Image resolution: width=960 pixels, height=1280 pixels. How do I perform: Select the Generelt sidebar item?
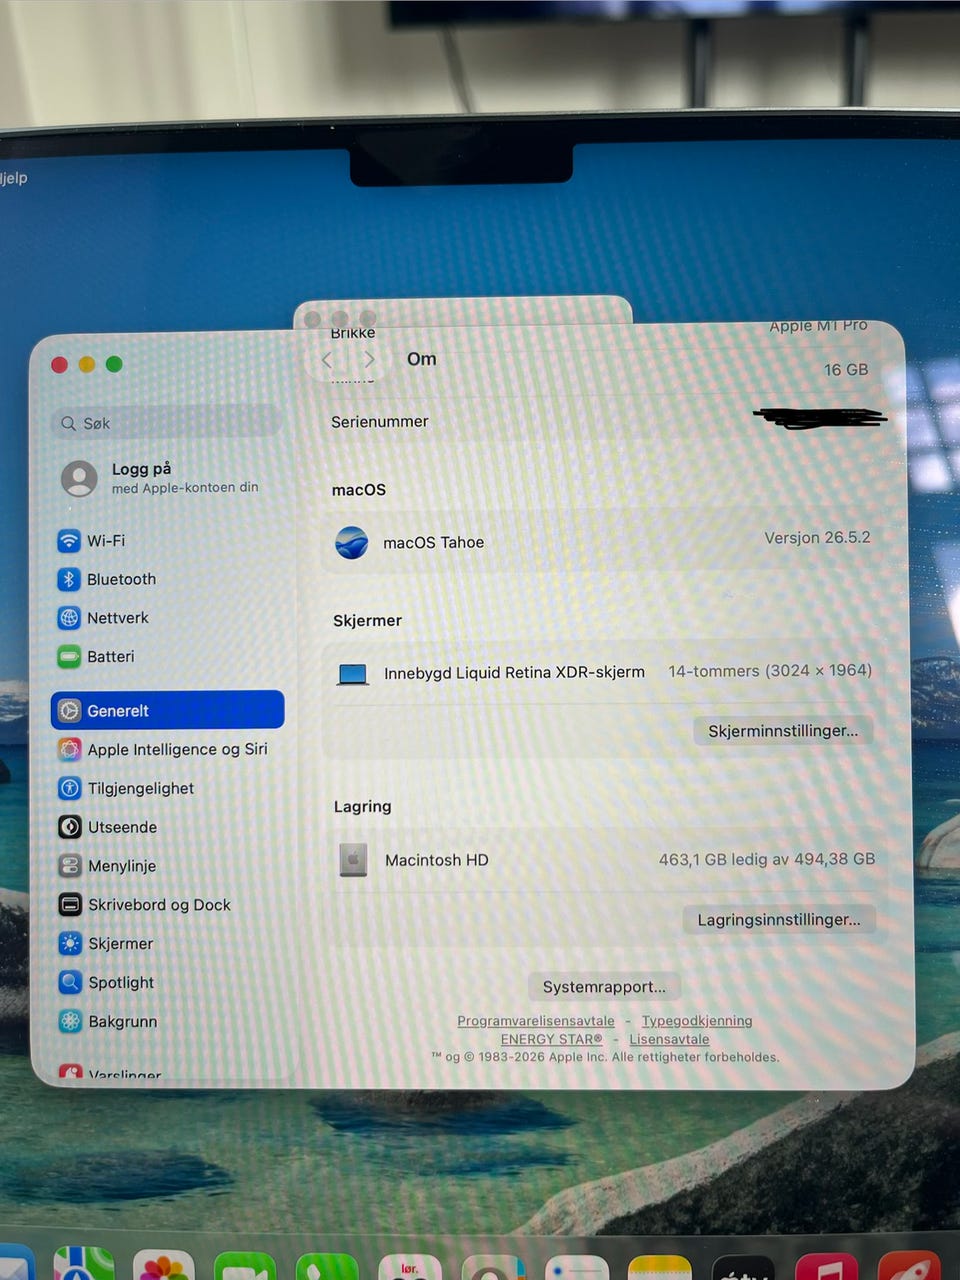167,710
